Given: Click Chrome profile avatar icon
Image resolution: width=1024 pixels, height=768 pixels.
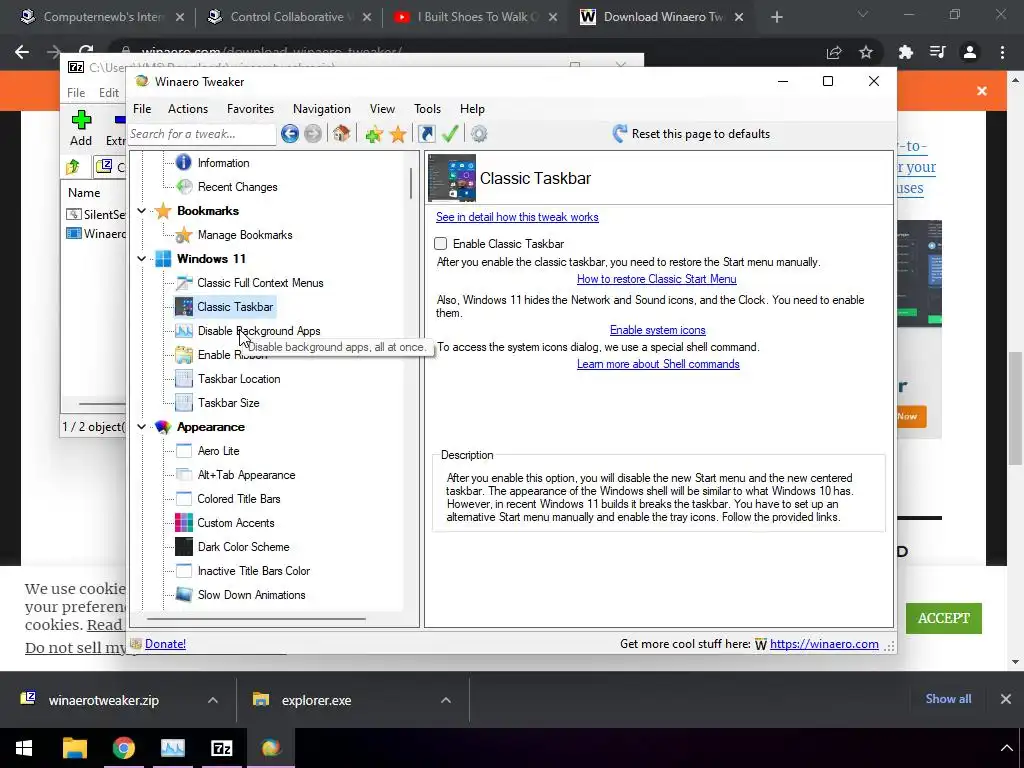Looking at the screenshot, I should tap(970, 52).
